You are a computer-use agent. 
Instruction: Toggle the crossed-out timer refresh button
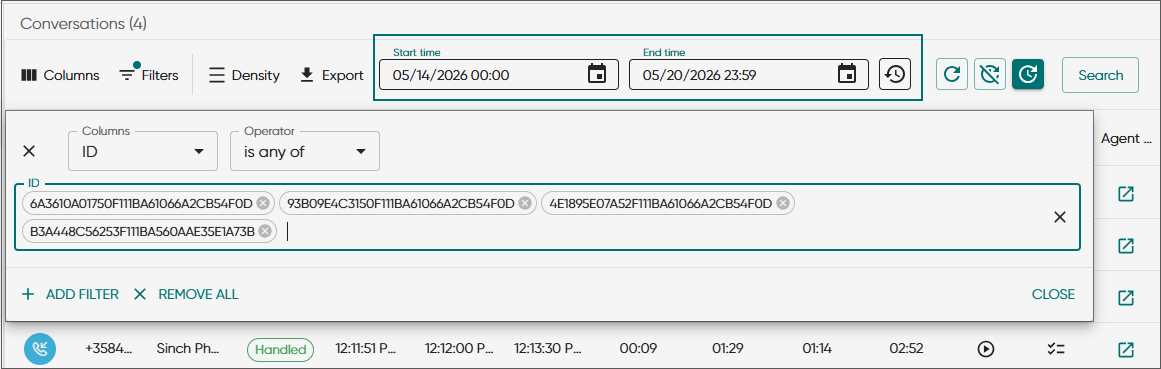(x=989, y=74)
